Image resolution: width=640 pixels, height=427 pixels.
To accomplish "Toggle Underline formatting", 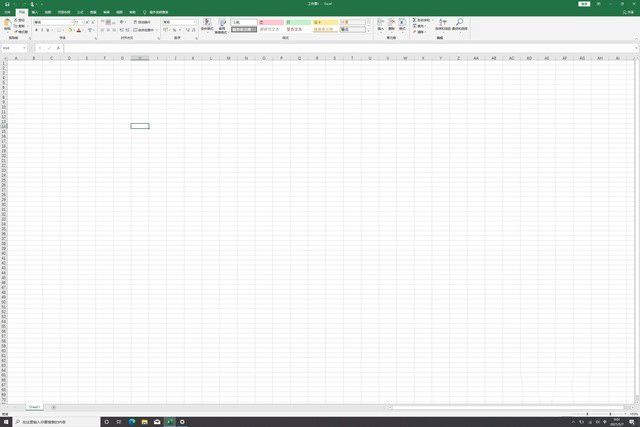I will point(48,30).
